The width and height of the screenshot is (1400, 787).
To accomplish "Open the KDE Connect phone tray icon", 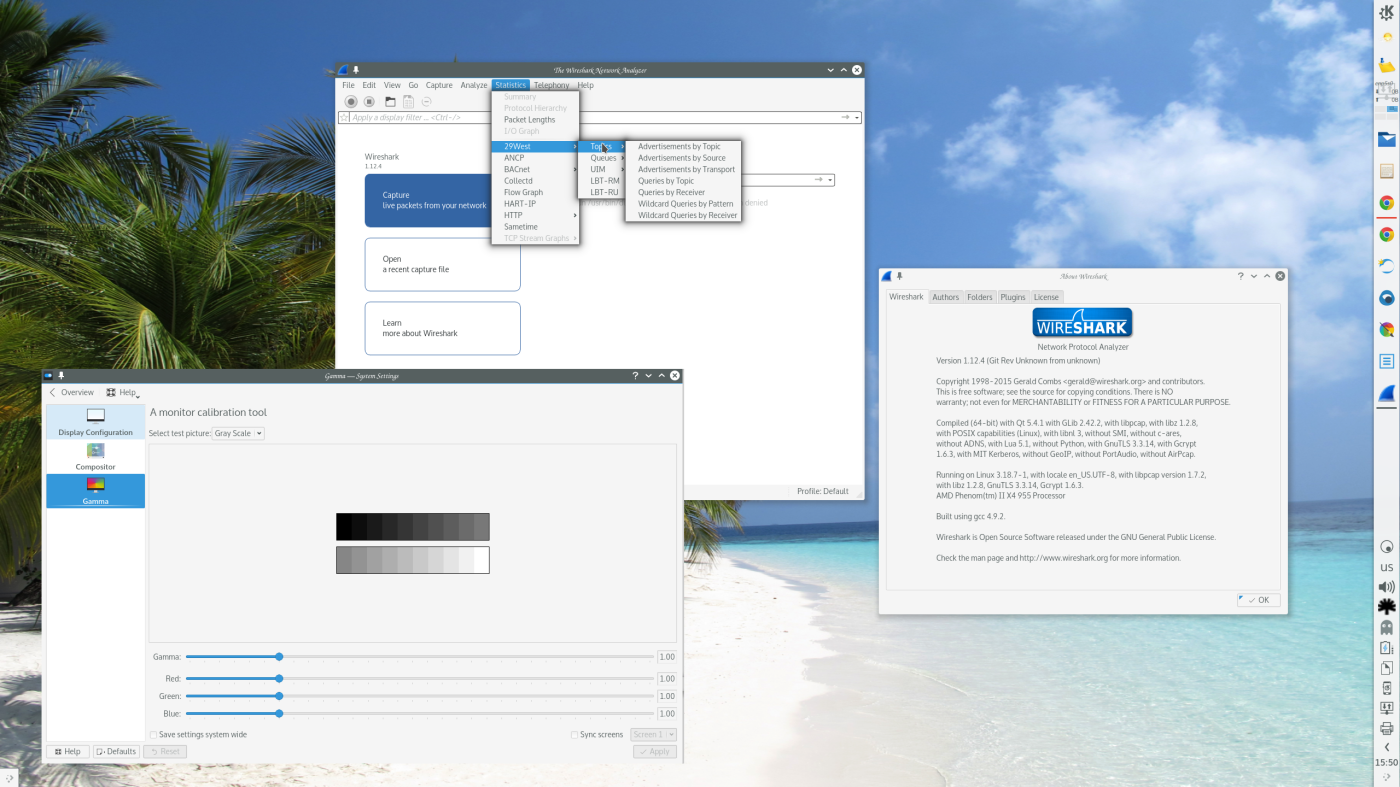I will point(1386,688).
